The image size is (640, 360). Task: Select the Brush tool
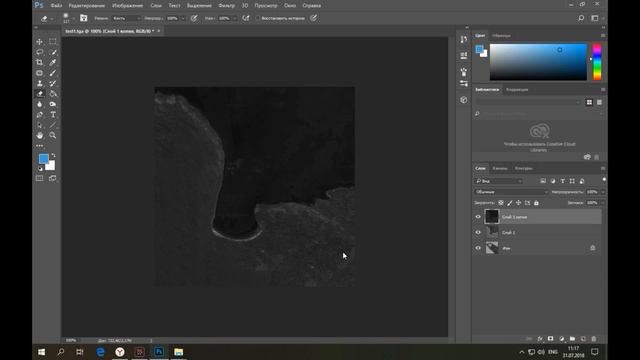(x=53, y=73)
